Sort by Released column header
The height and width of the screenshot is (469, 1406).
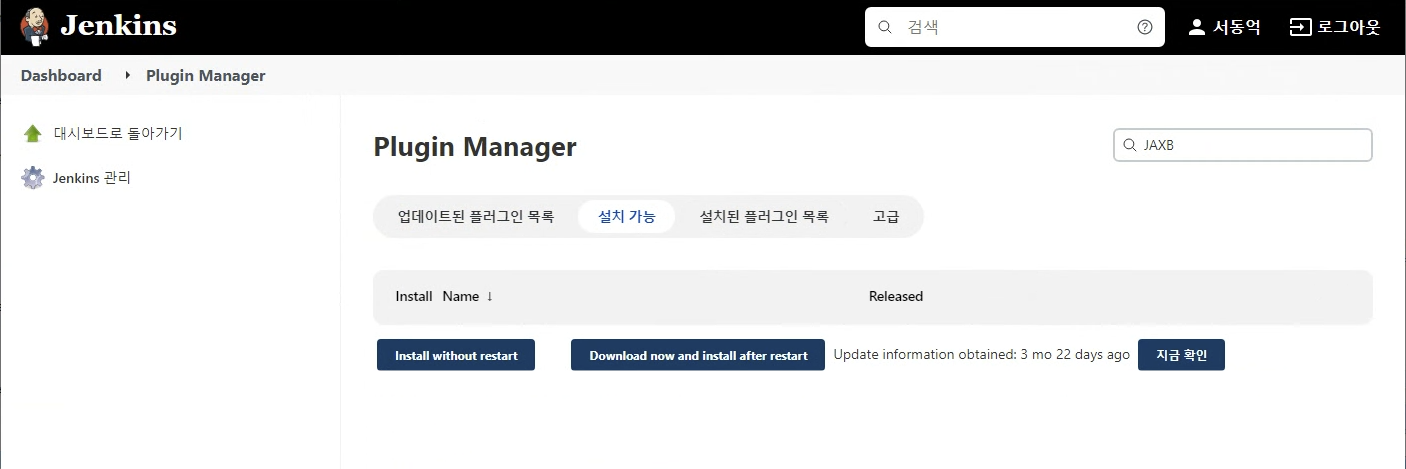[896, 296]
